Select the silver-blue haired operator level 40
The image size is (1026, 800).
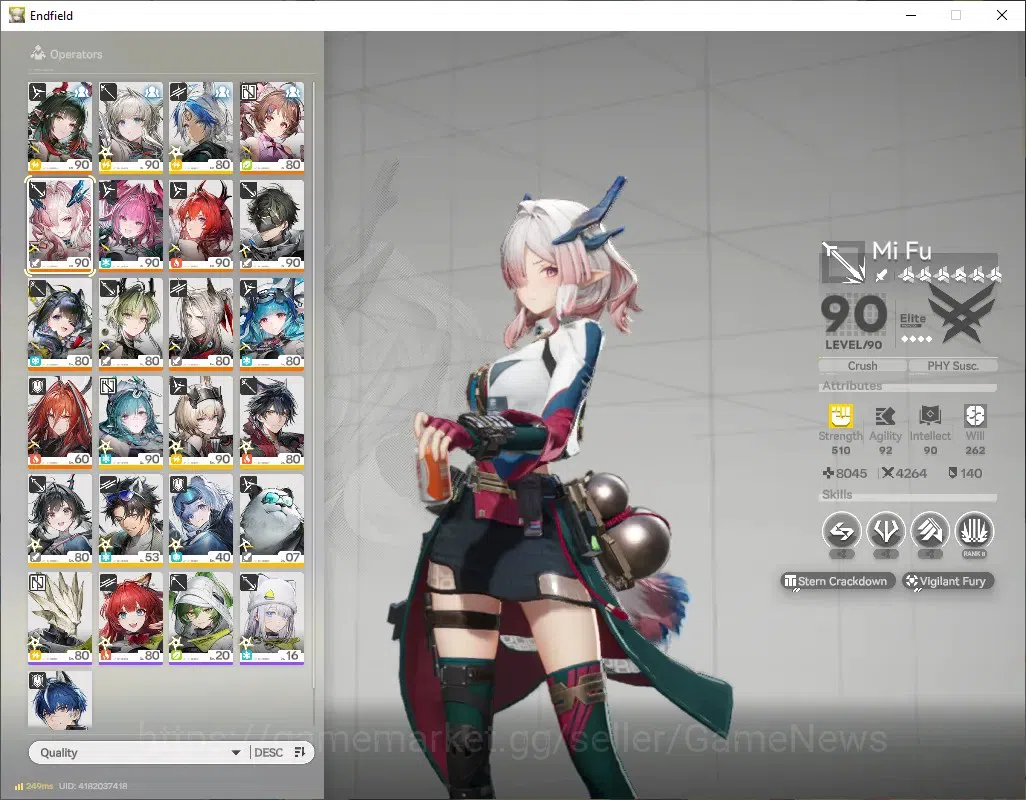[201, 519]
